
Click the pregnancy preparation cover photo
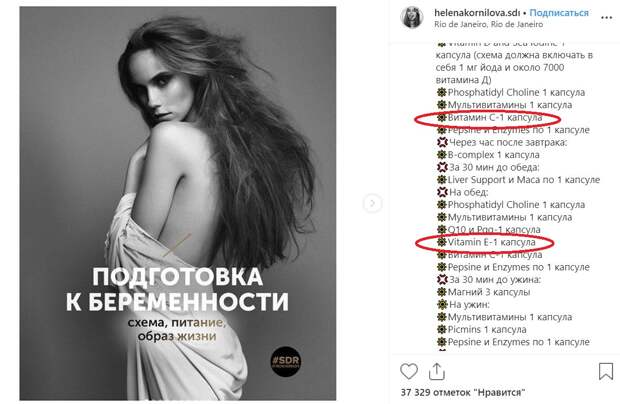[x=178, y=203]
